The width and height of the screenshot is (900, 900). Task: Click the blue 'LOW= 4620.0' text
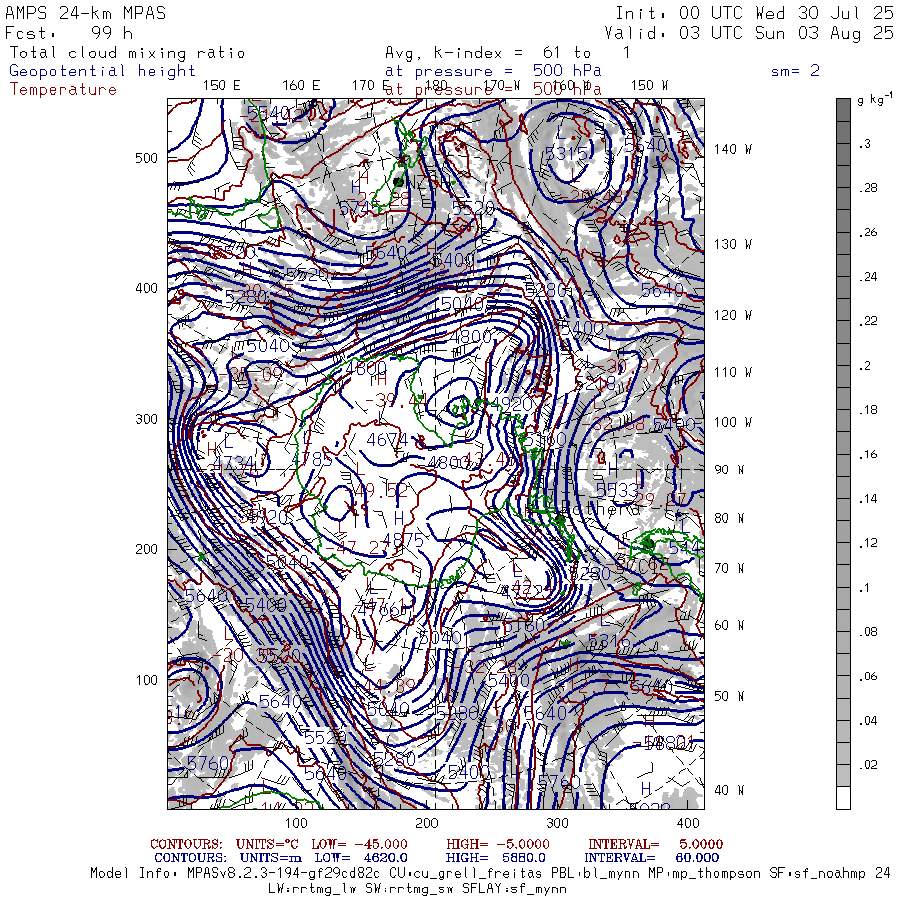click(361, 858)
